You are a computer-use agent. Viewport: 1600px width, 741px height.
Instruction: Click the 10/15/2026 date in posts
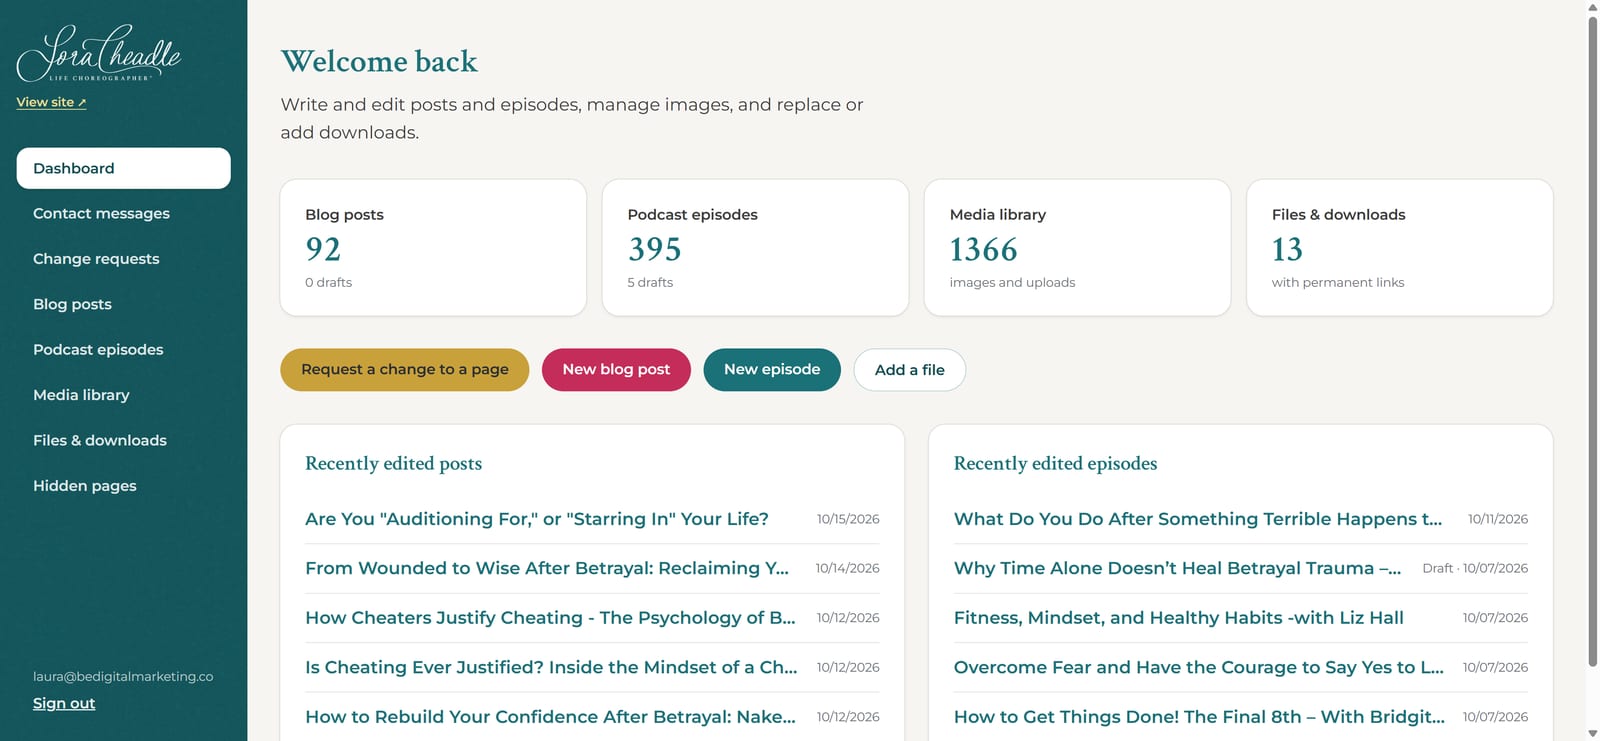(x=848, y=519)
